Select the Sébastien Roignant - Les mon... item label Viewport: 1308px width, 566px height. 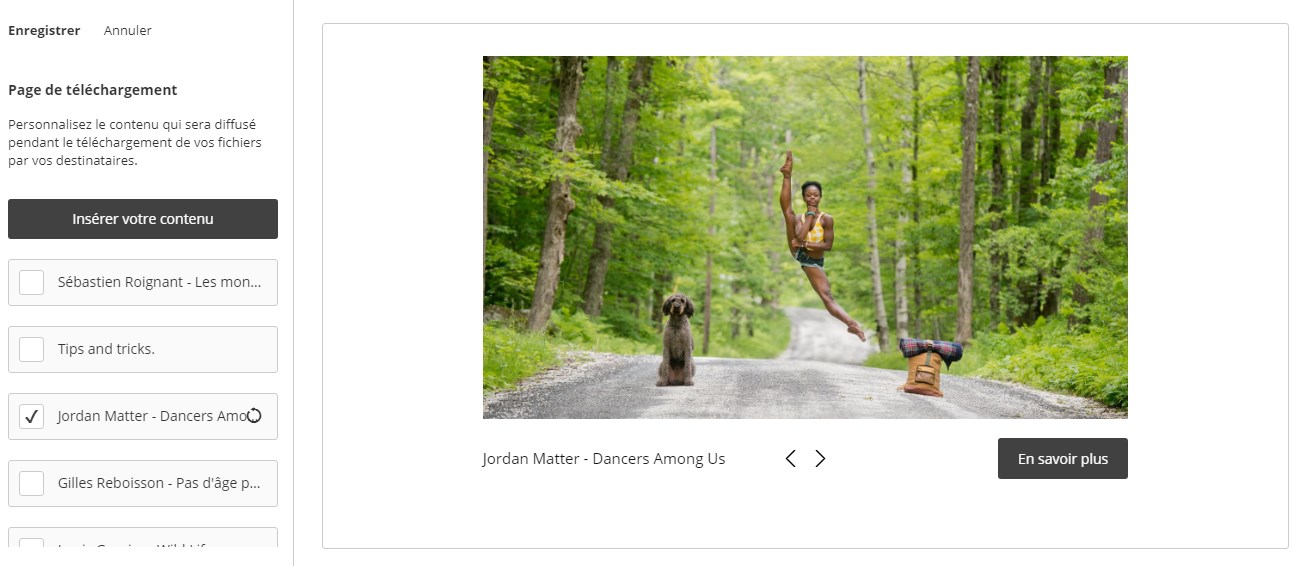160,282
